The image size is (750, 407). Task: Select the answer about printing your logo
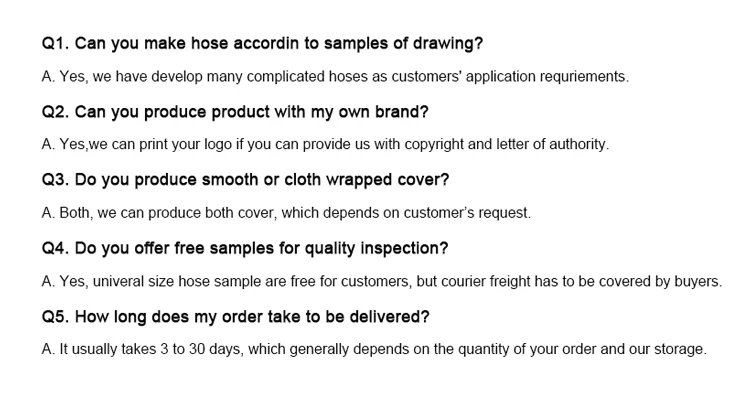tap(325, 144)
